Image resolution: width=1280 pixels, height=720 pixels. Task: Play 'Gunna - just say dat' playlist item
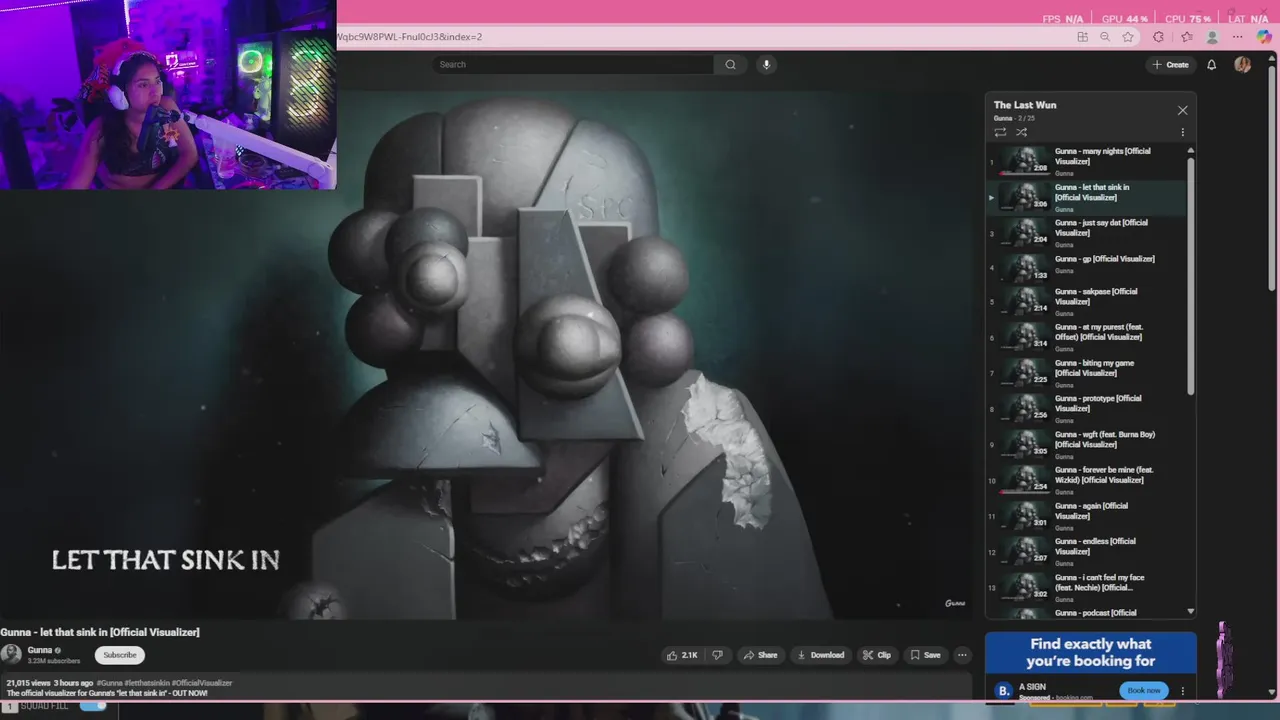[x=1088, y=232]
